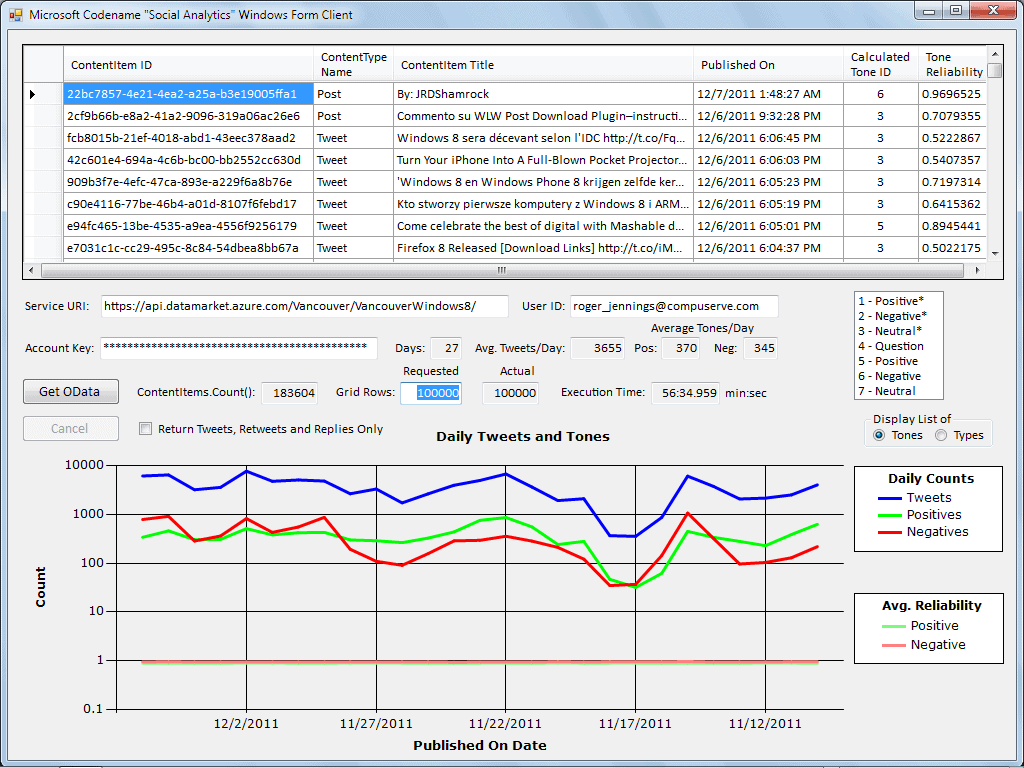Viewport: 1024px width, 768px height.
Task: Select cell 42c601e4-694a-4c6b-bc00-bb2552cc630d
Action: click(x=188, y=160)
